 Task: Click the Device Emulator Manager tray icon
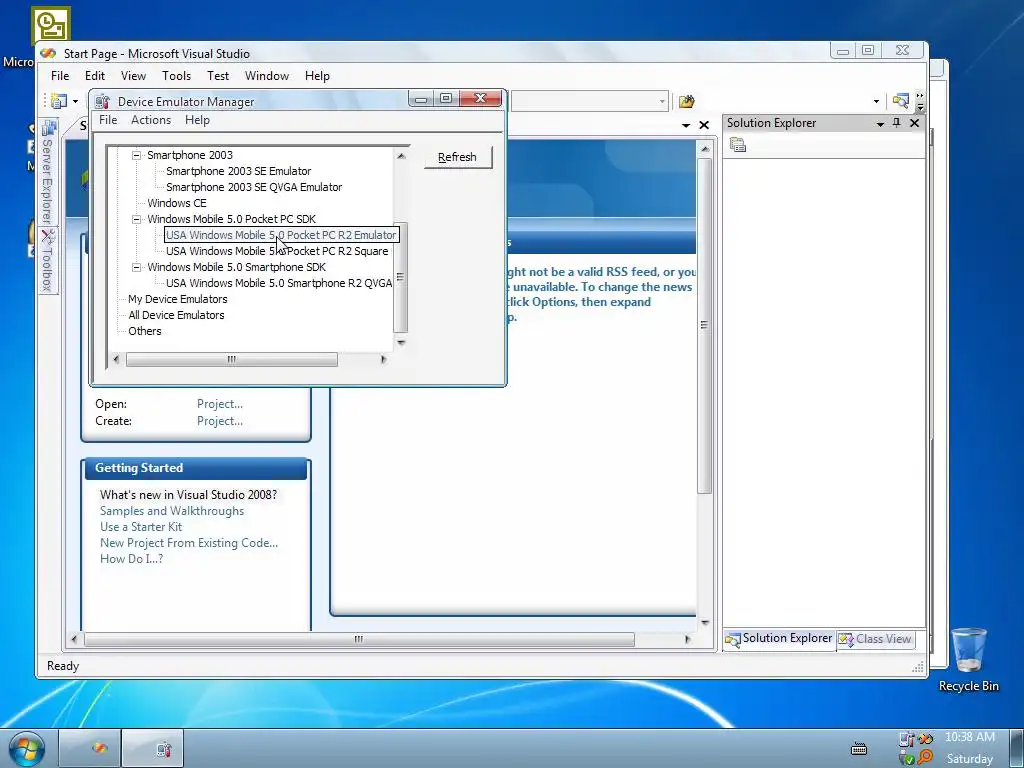click(906, 739)
